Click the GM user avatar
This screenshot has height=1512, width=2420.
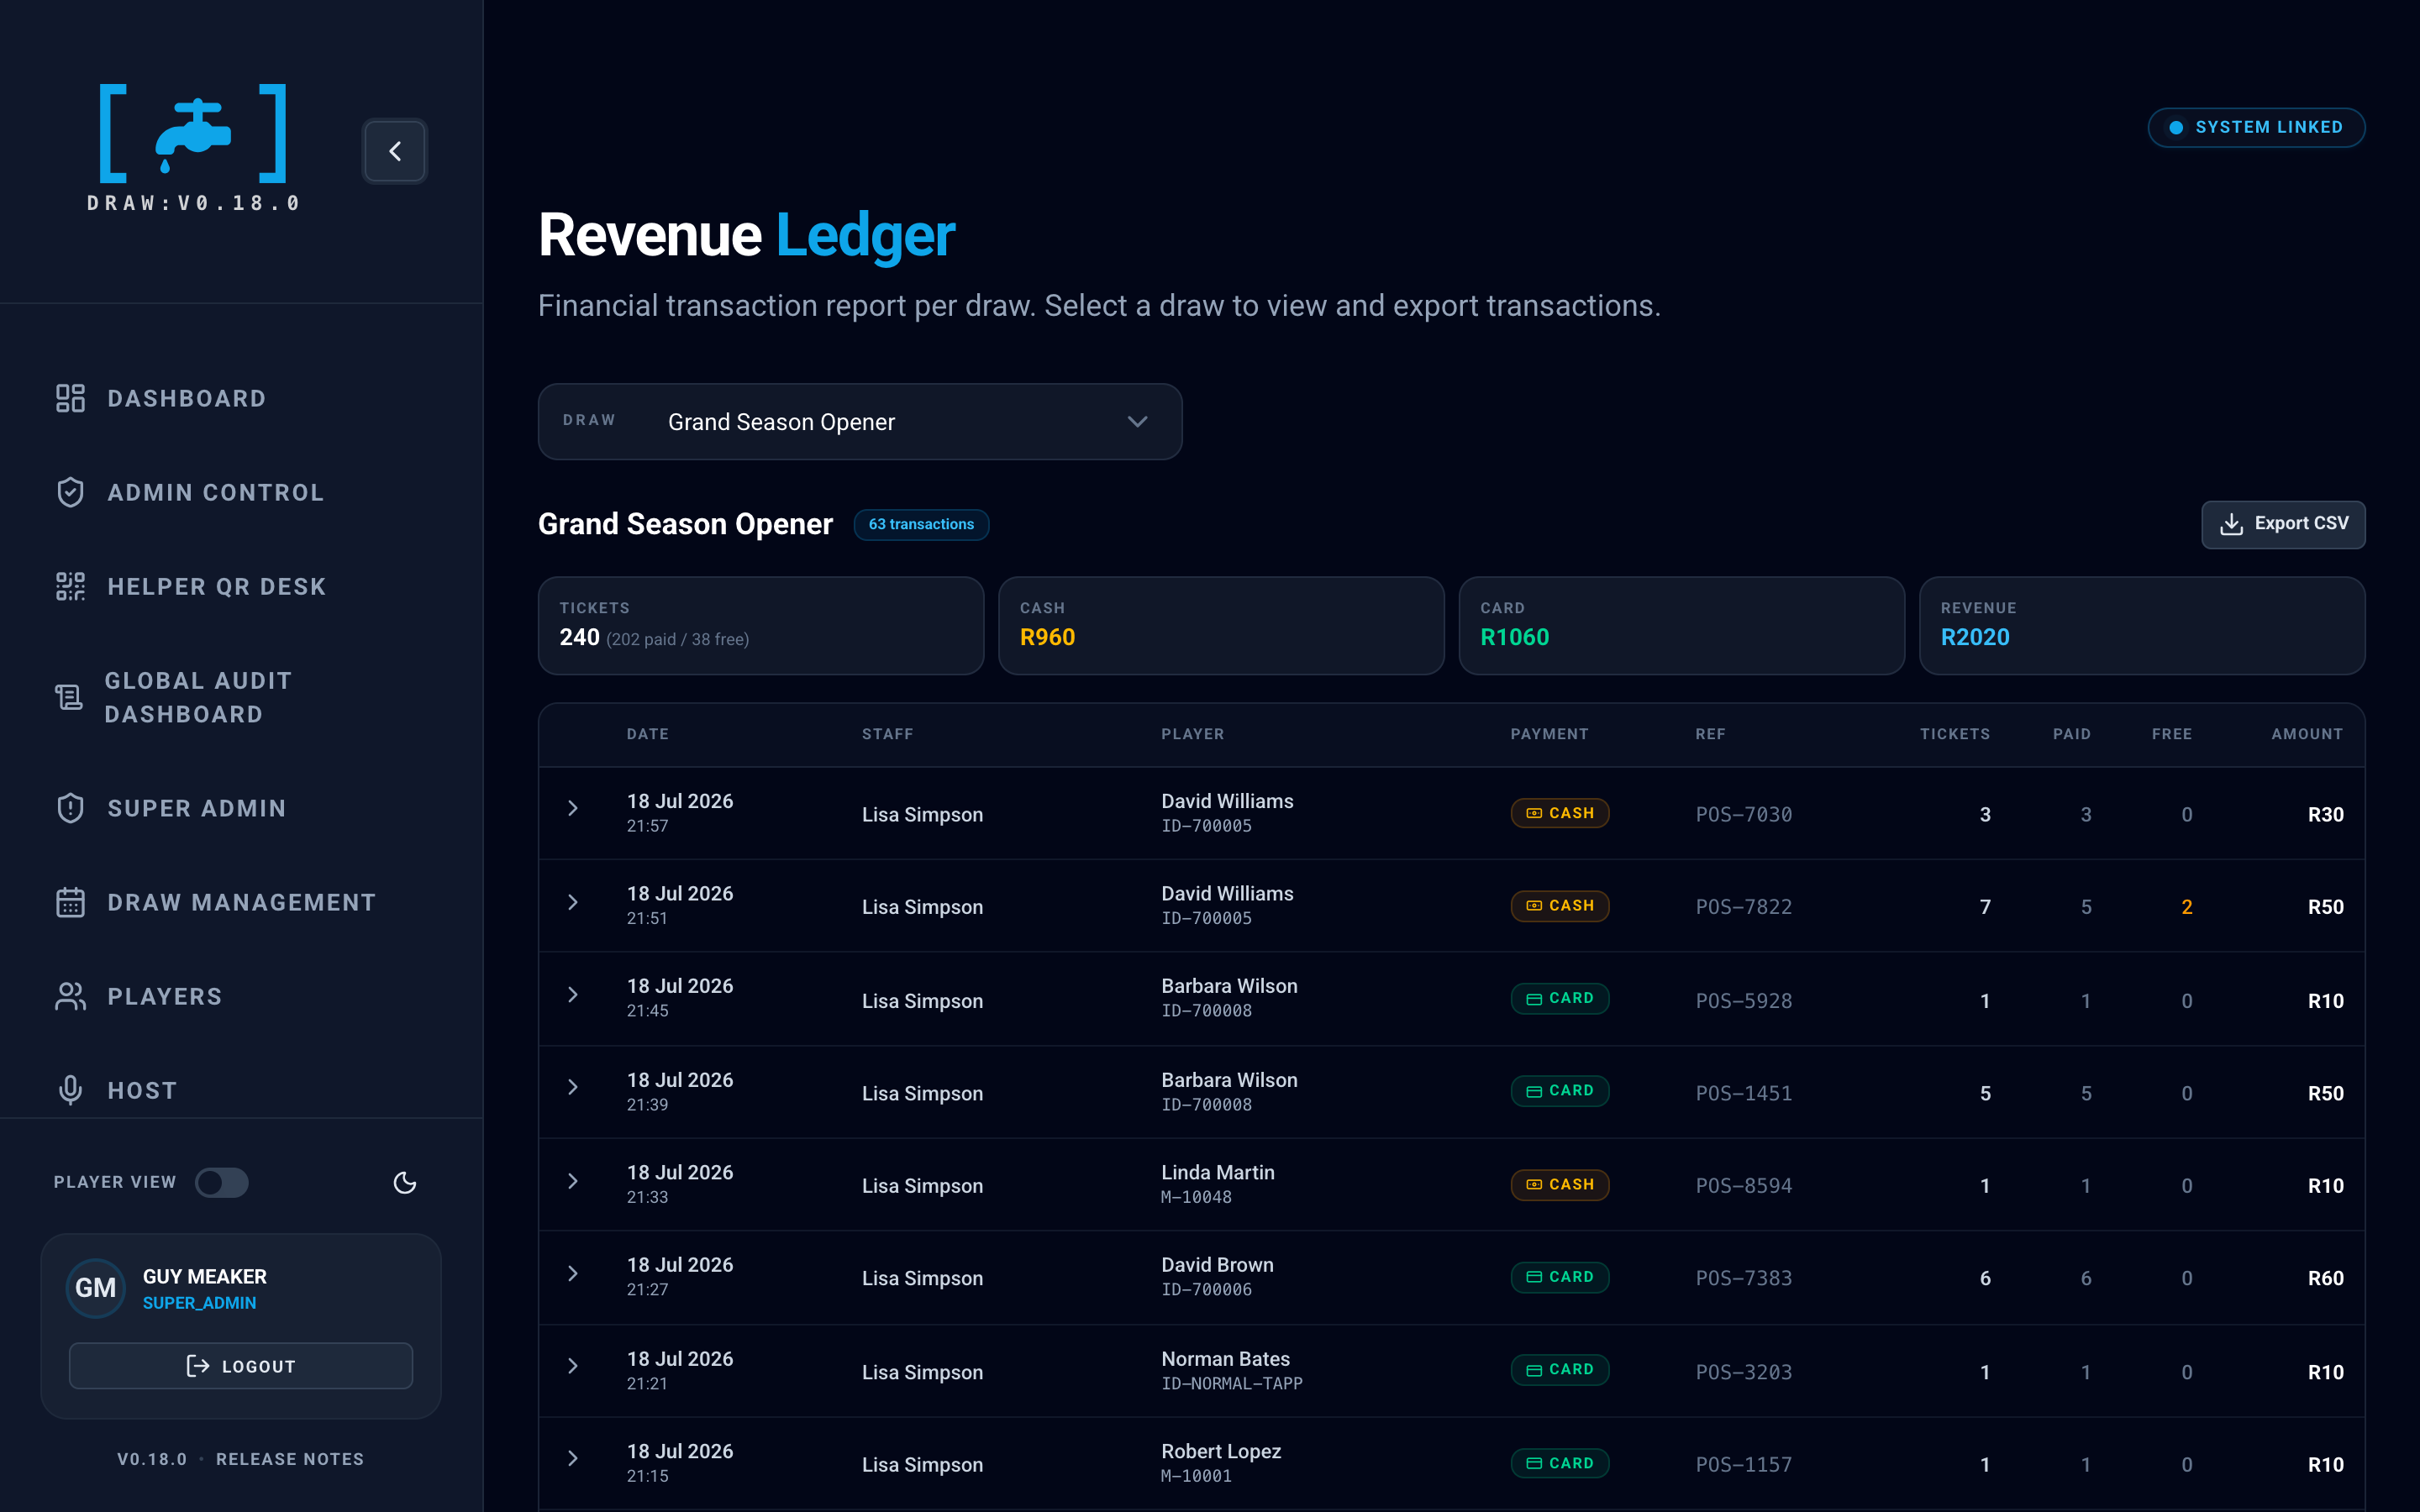(x=96, y=1288)
